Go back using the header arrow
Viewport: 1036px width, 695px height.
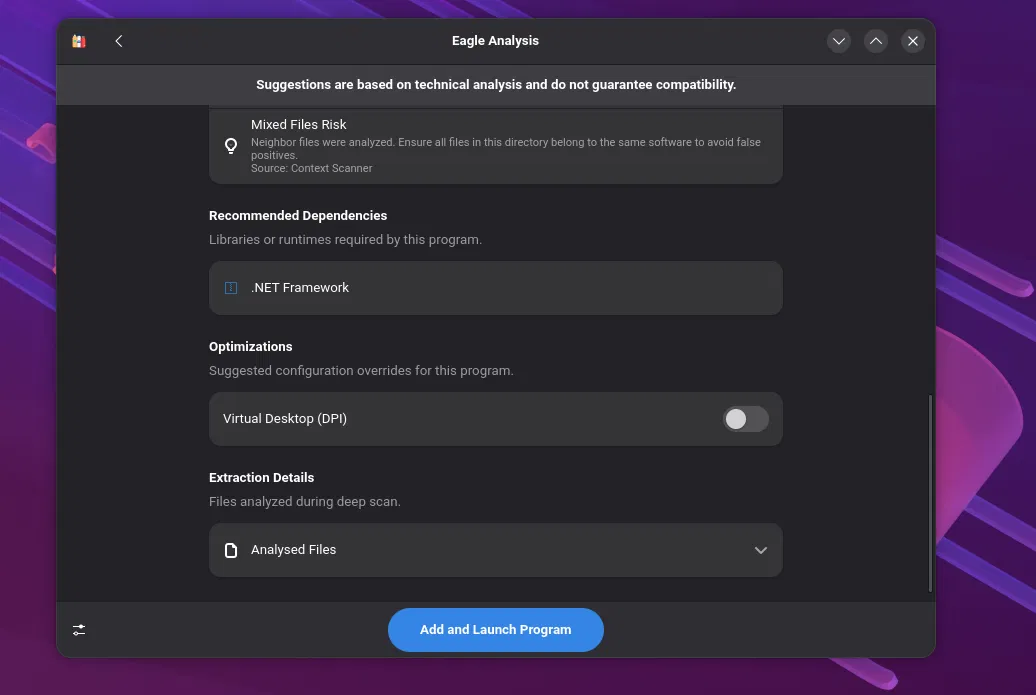(119, 41)
